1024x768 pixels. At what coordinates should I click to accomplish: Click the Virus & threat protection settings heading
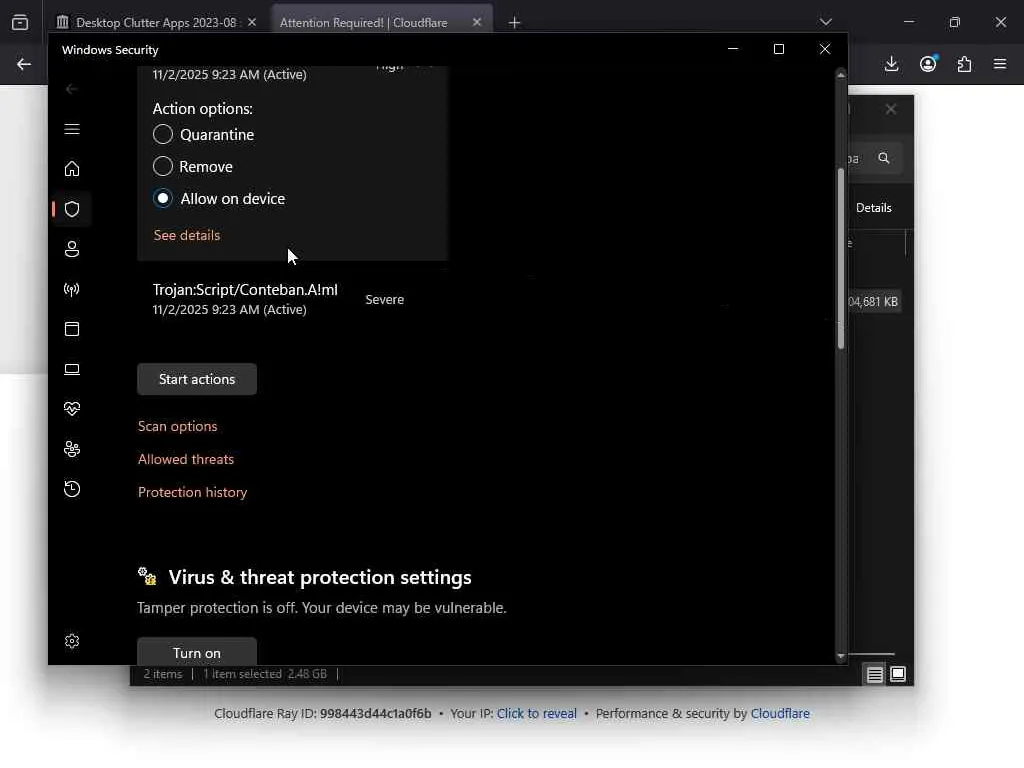pos(320,577)
